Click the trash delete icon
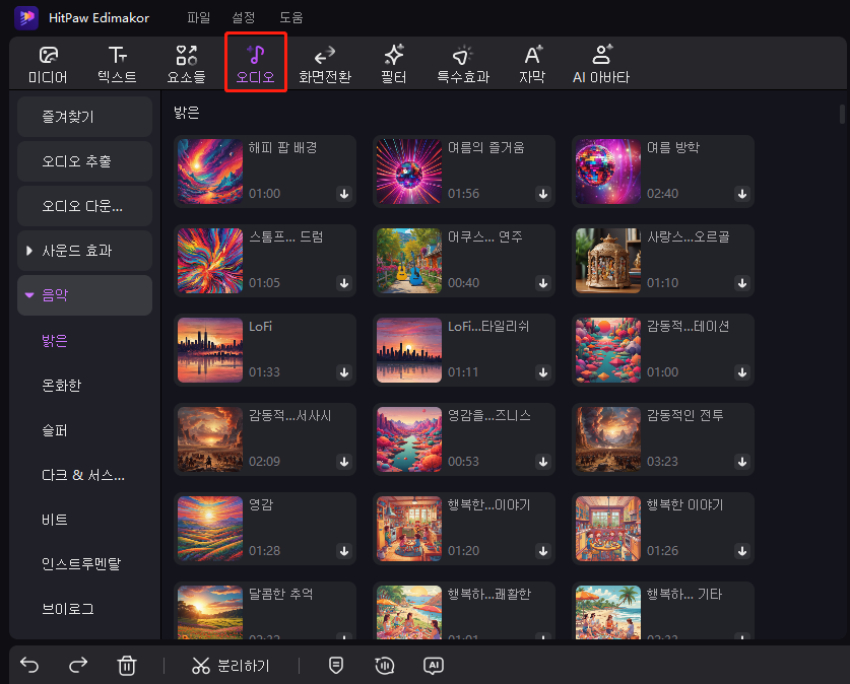 tap(127, 665)
